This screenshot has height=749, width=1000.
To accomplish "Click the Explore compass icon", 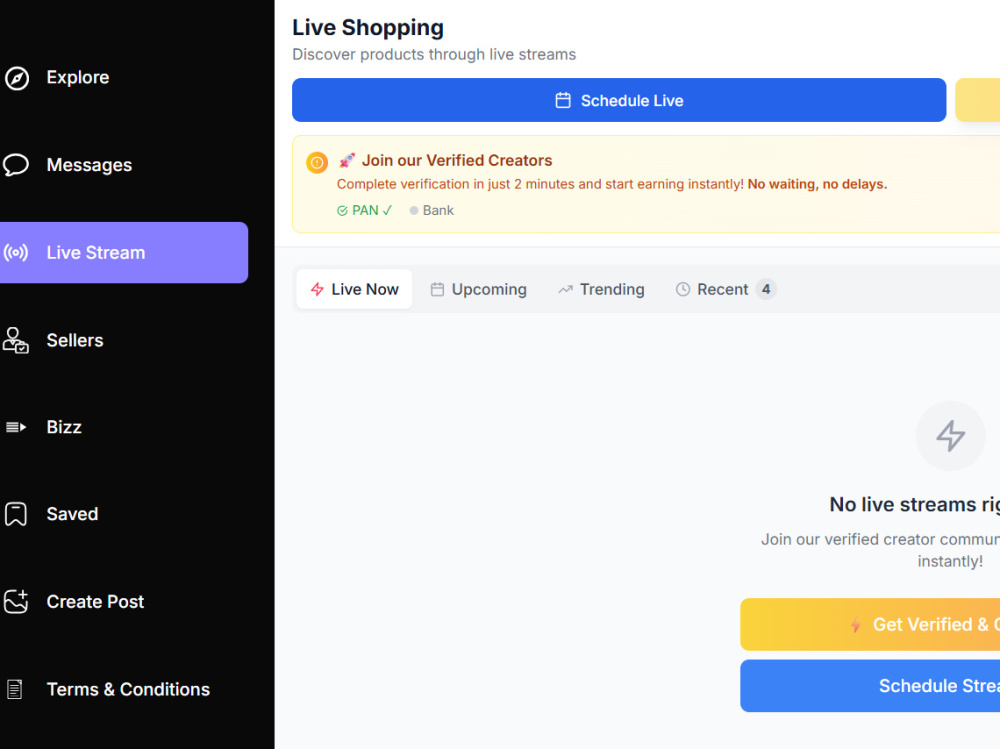I will click(17, 78).
